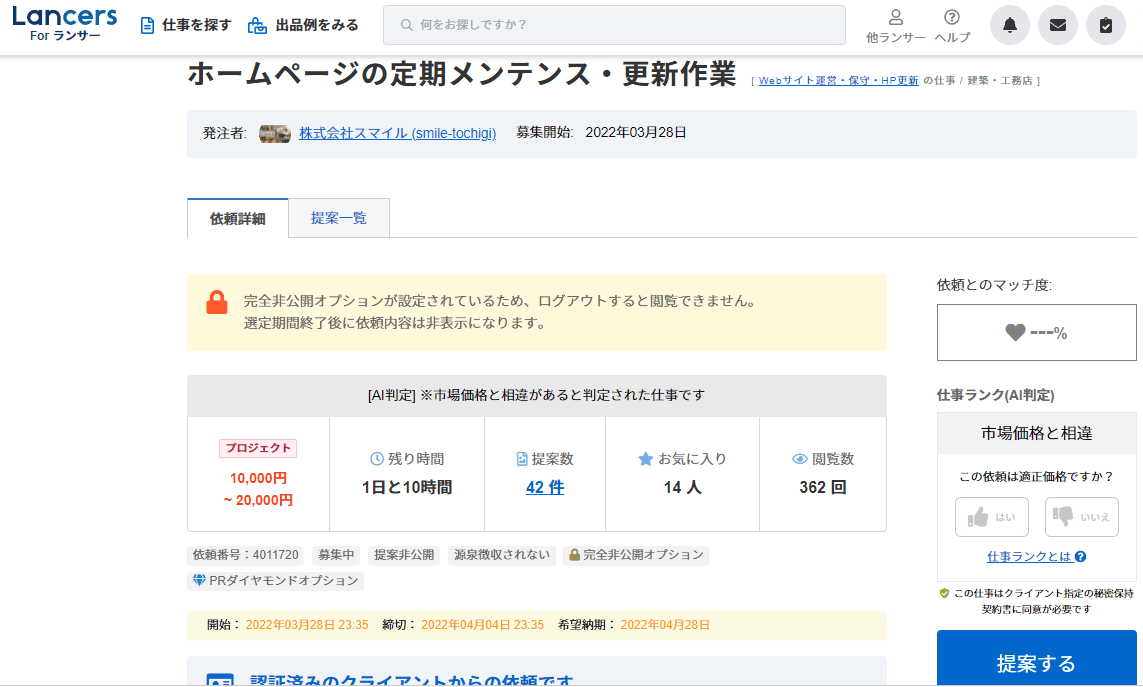Screen dimensions: 1143x687
Task: Click the budget 10,000円 ~ 20,000円
Action: pyautogui.click(x=258, y=489)
